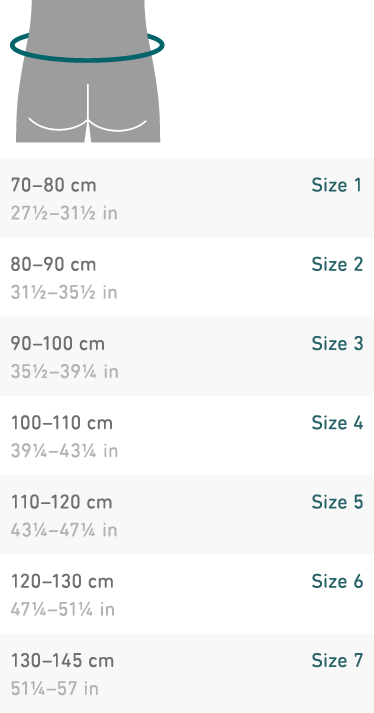
Task: Click the 47¼–51¼ in inch range
Action: pos(63,610)
